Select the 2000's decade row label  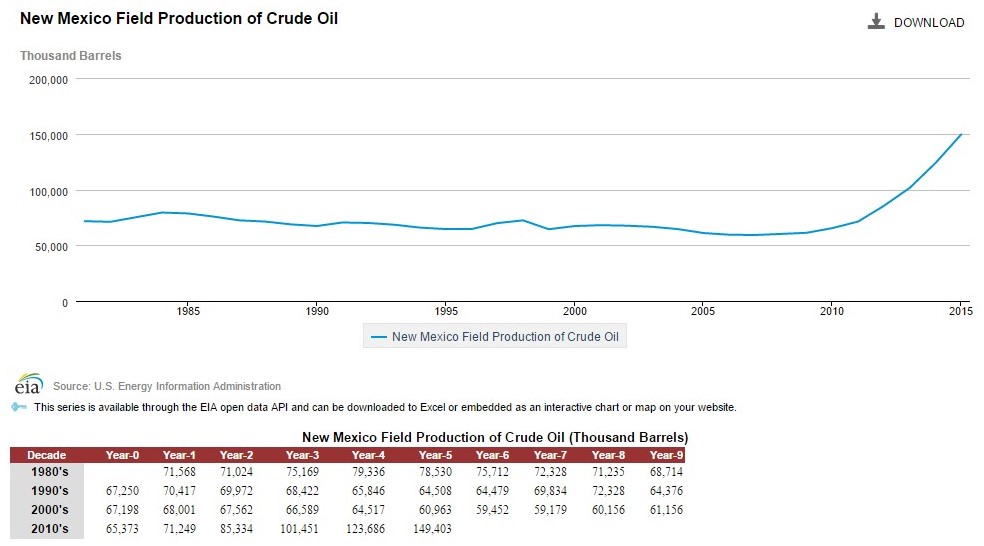[47, 509]
